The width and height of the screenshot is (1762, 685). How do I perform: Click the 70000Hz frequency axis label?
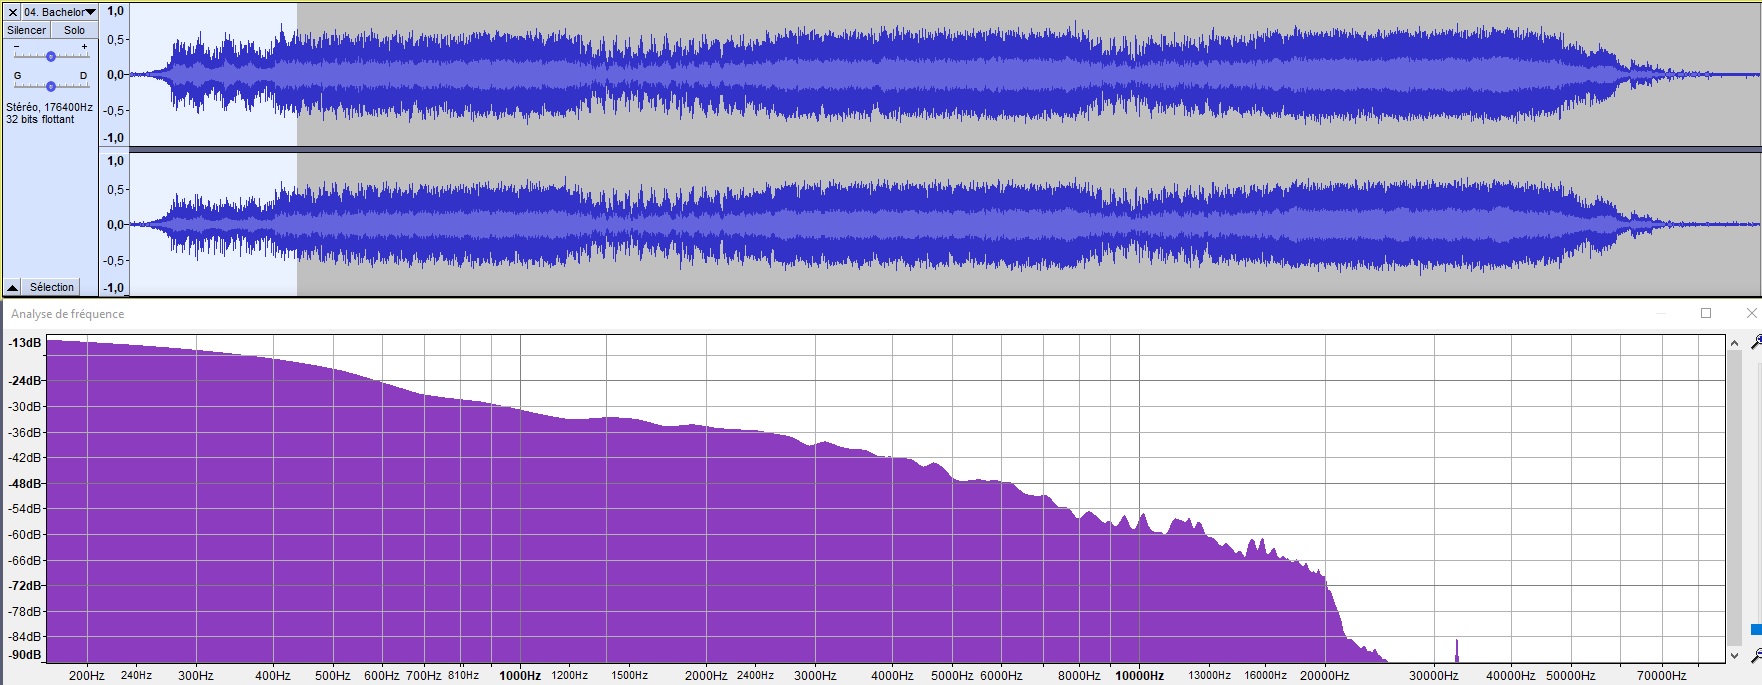[x=1661, y=675]
